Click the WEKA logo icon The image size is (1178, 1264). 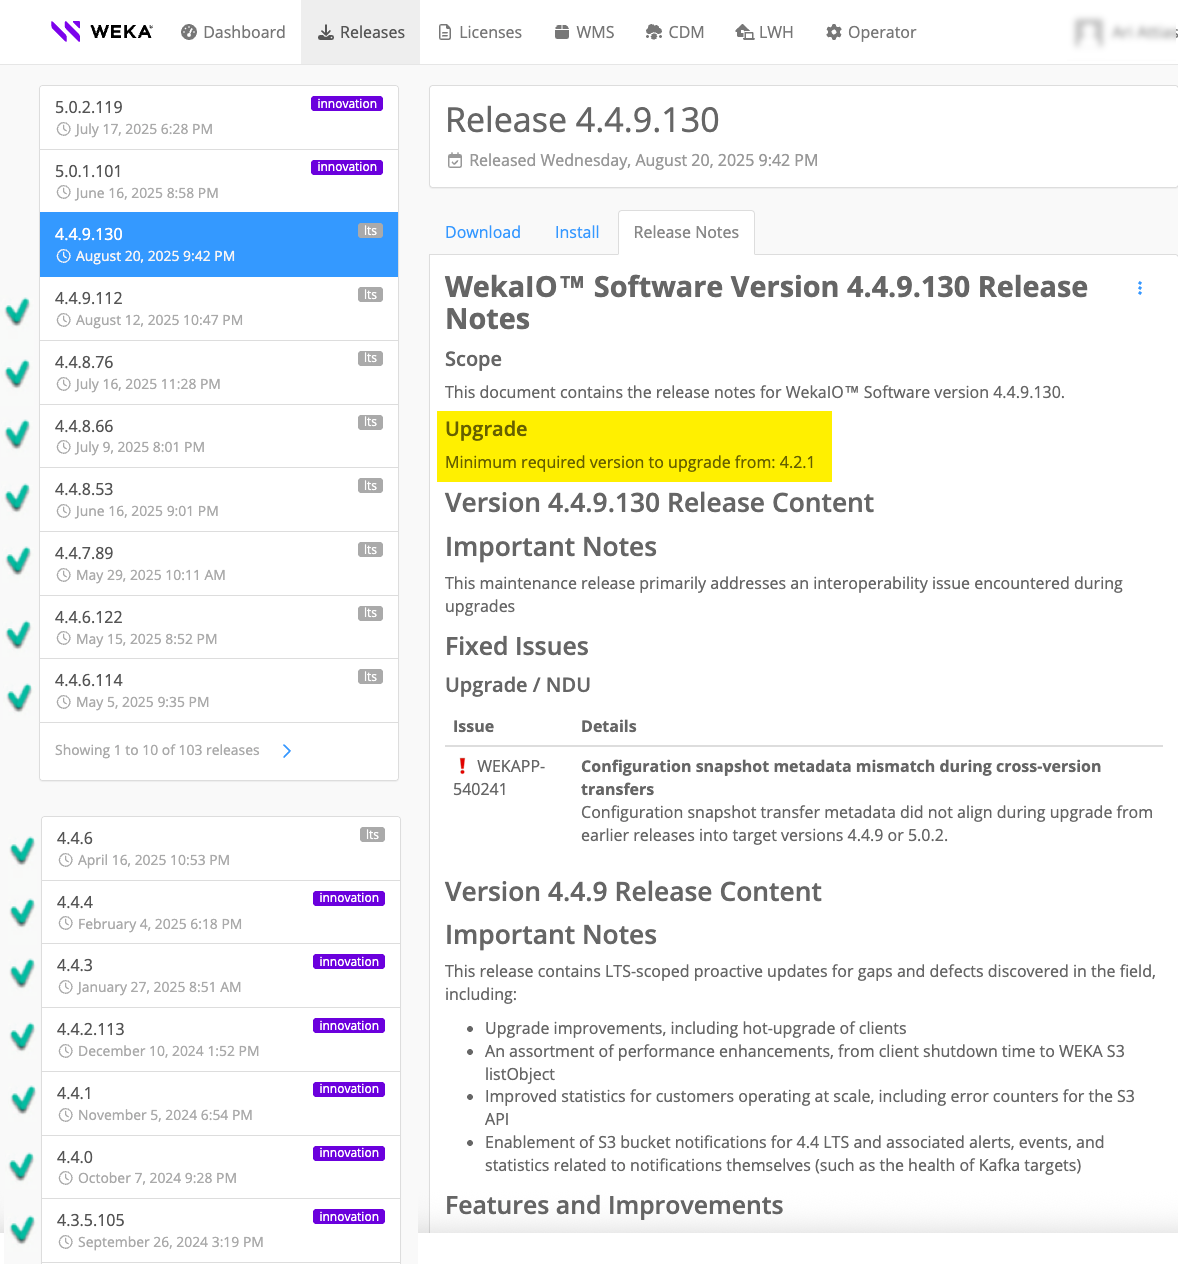point(66,32)
